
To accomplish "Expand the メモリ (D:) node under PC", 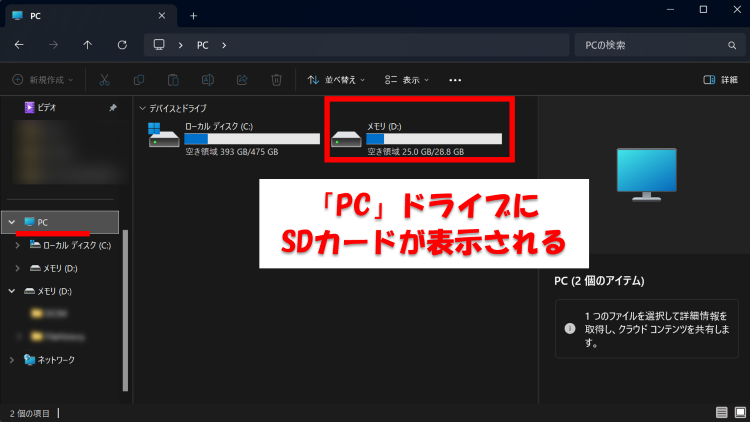I will pos(18,268).
